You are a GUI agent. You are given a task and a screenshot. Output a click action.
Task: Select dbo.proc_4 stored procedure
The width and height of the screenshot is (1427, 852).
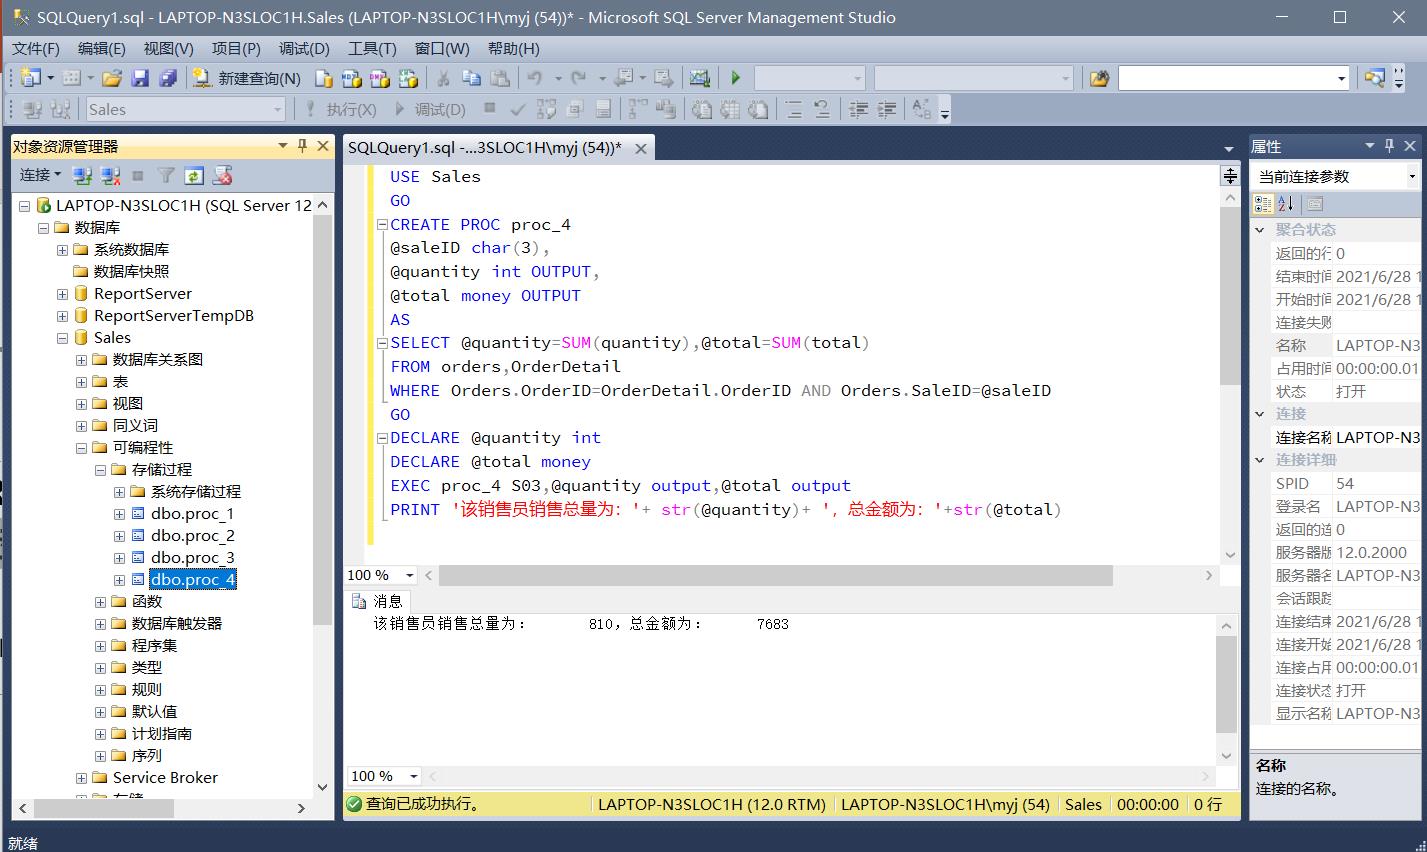click(x=193, y=580)
